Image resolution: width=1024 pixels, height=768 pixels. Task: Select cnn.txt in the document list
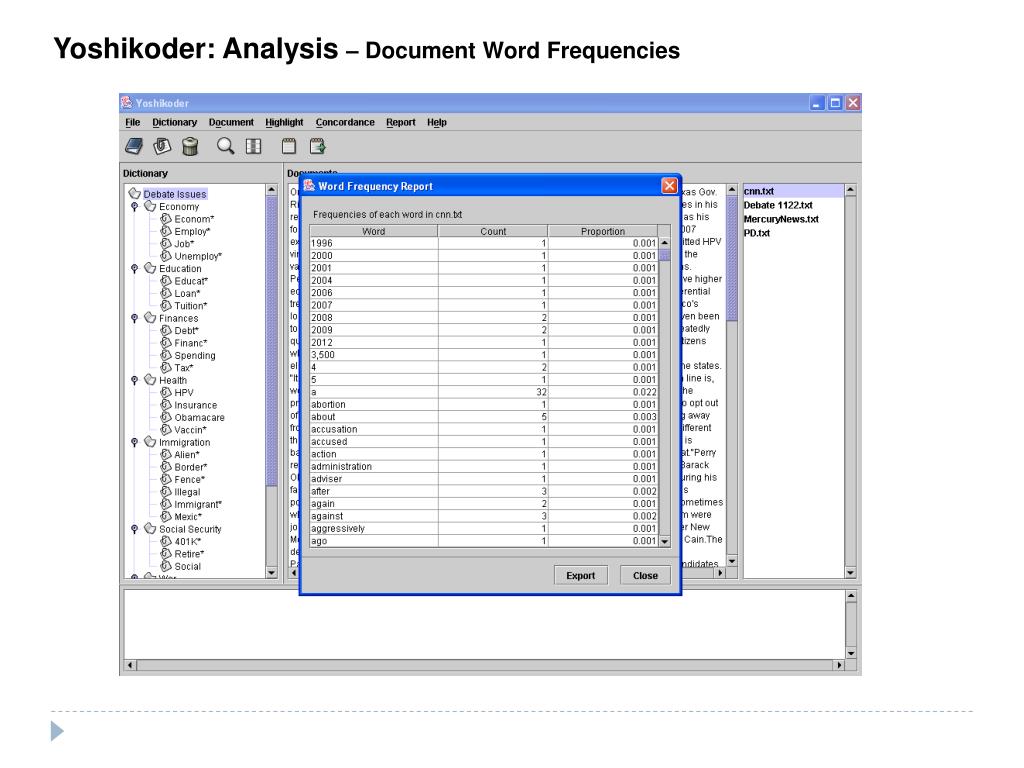(x=793, y=191)
